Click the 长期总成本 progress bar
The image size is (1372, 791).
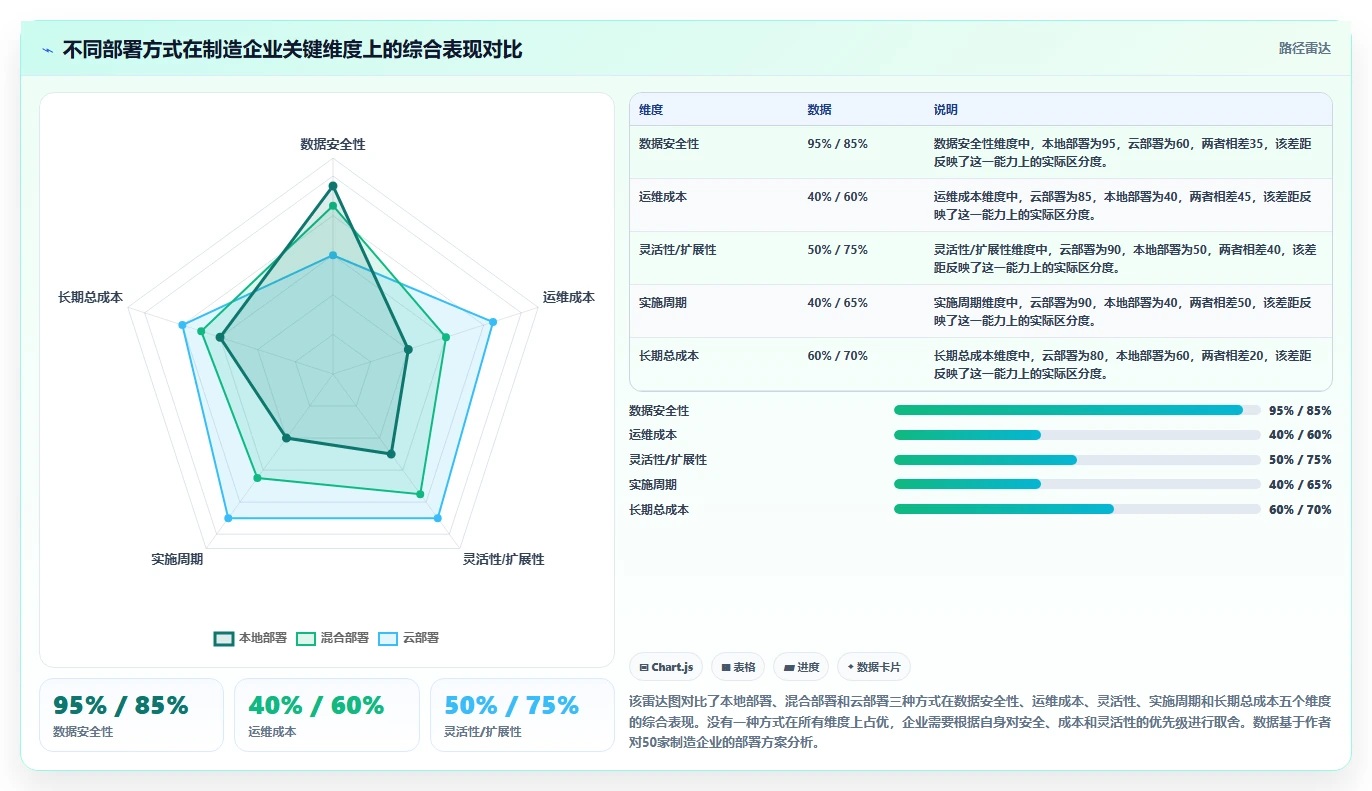coord(1077,509)
